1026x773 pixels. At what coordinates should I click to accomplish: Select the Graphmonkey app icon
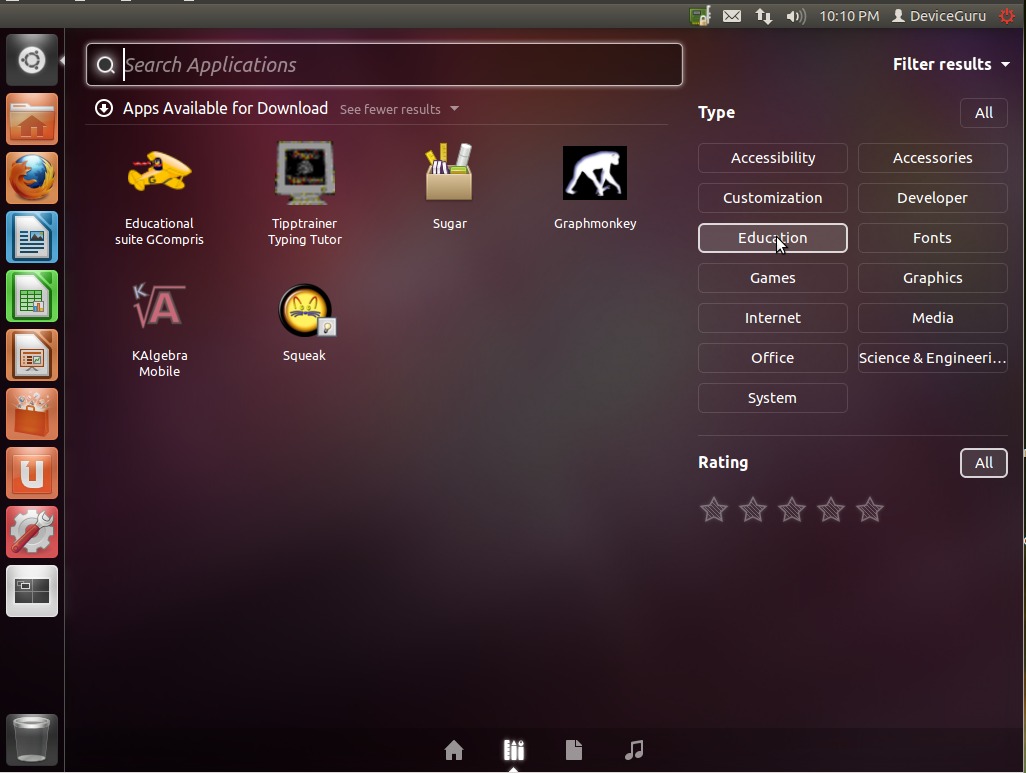click(x=595, y=173)
